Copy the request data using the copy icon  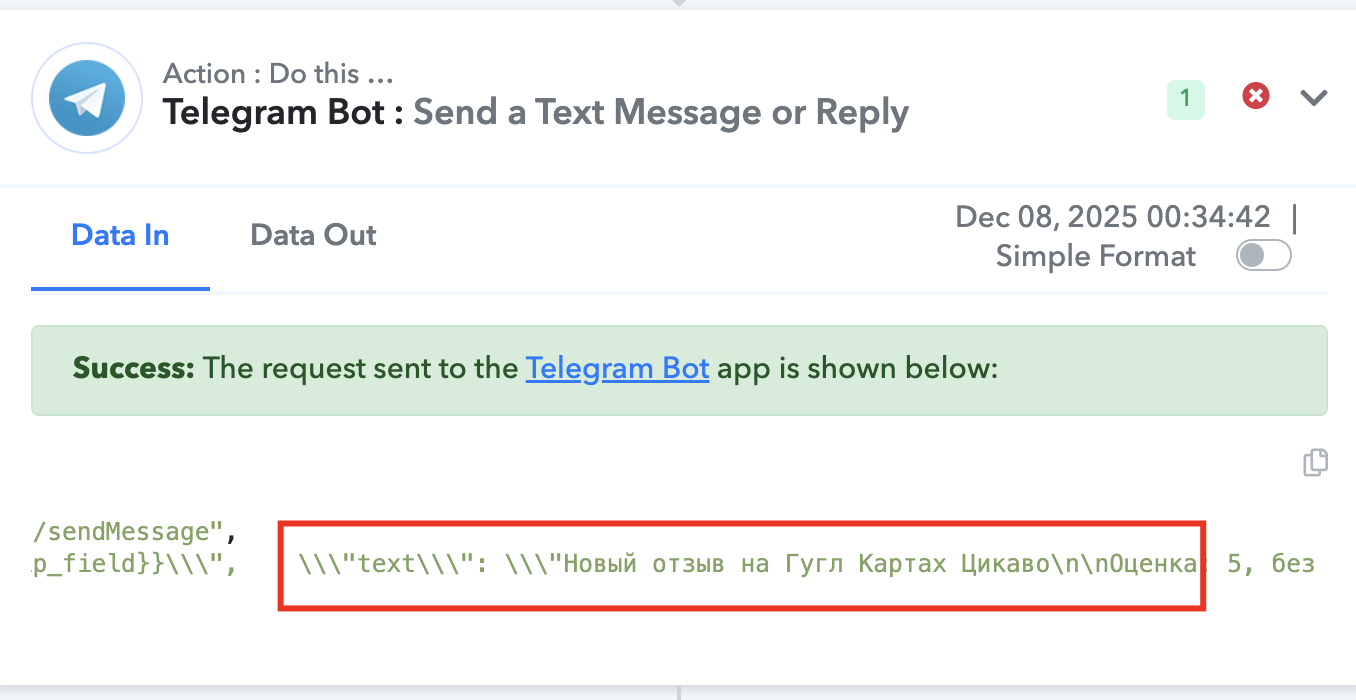point(1315,462)
